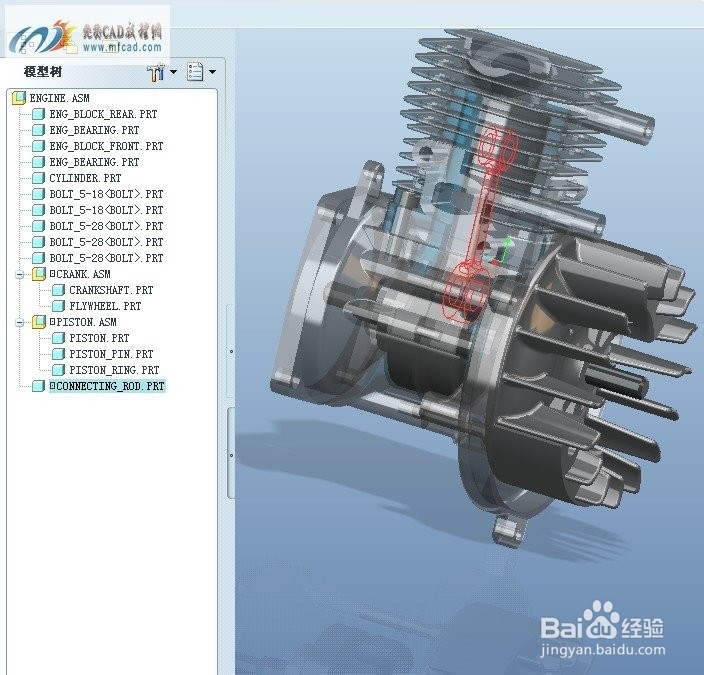Open settings dropdown arrow next to hammer icon
The image size is (704, 675).
coord(173,72)
